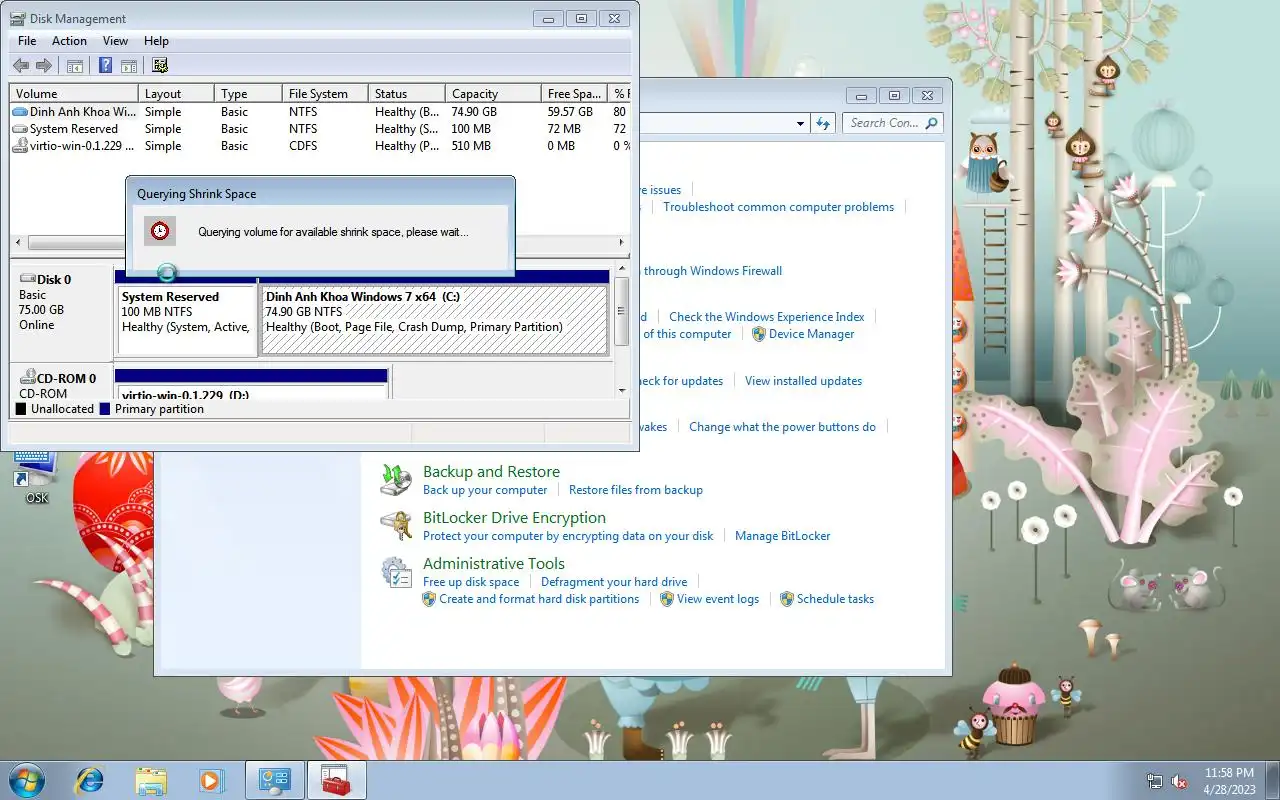Image resolution: width=1280 pixels, height=800 pixels.
Task: Open Free up disk space link
Action: tap(471, 582)
